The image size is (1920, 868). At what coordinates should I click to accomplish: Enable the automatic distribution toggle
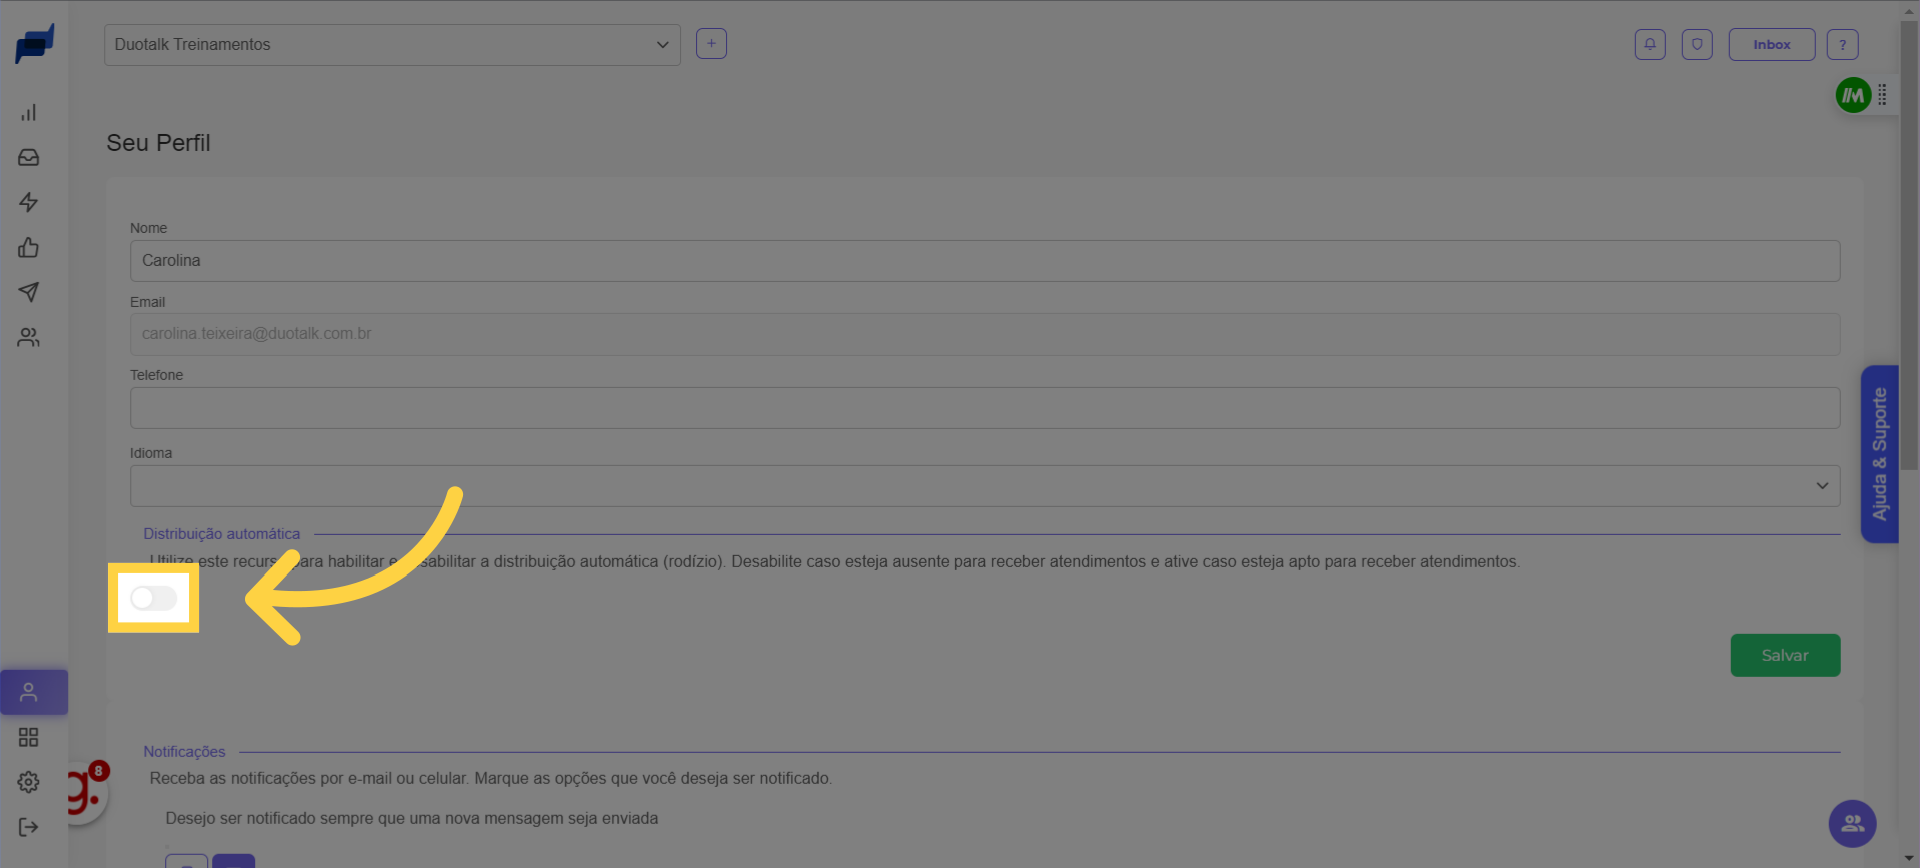click(x=154, y=598)
